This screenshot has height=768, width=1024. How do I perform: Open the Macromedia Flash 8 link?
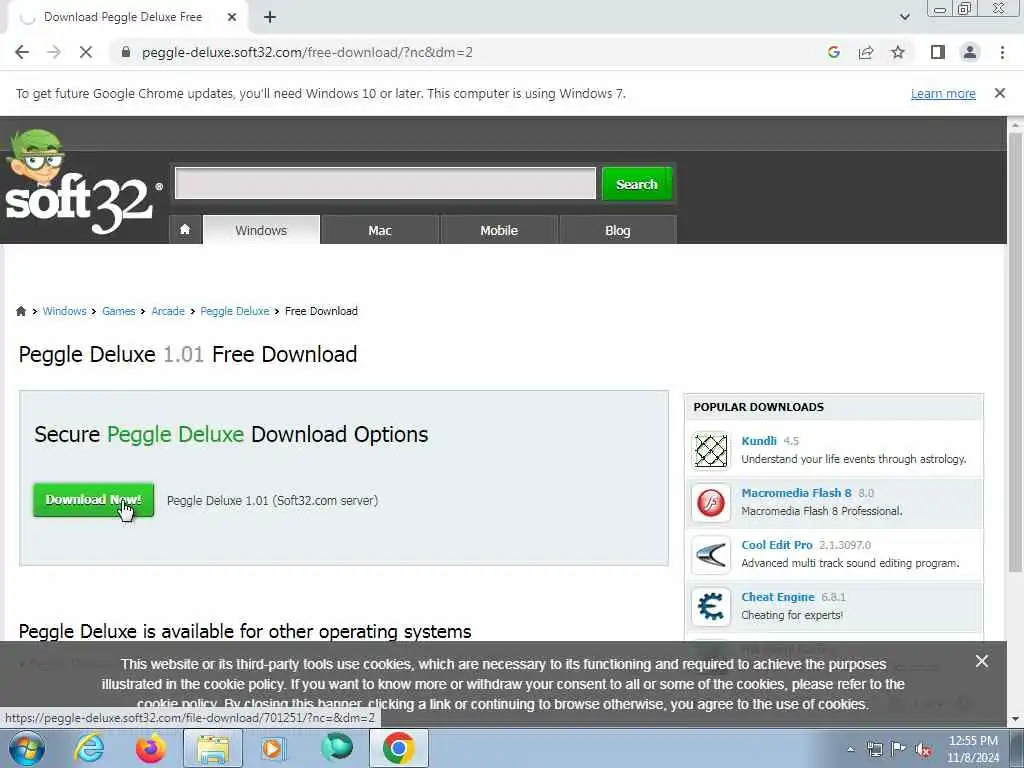[796, 493]
